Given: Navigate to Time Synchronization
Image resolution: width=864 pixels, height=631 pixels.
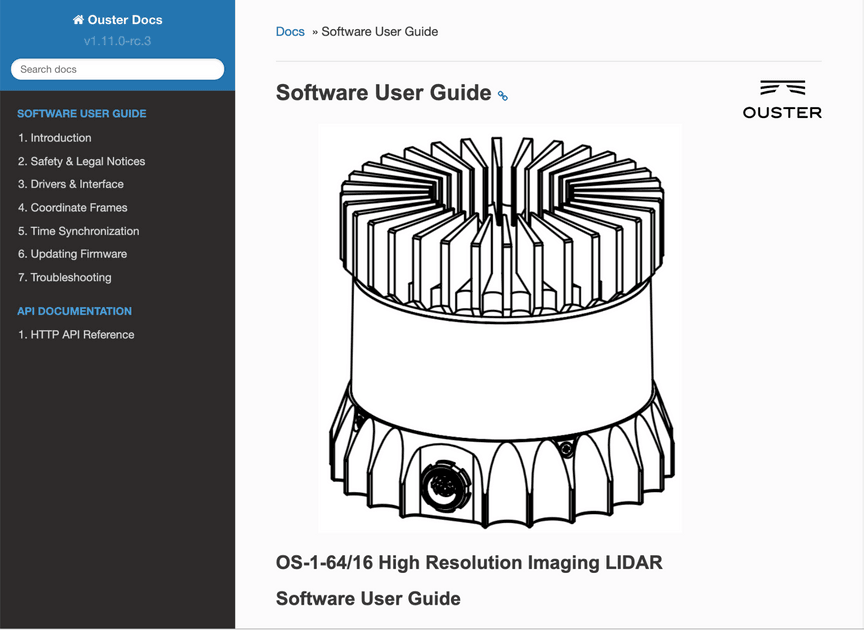Looking at the screenshot, I should pos(78,231).
